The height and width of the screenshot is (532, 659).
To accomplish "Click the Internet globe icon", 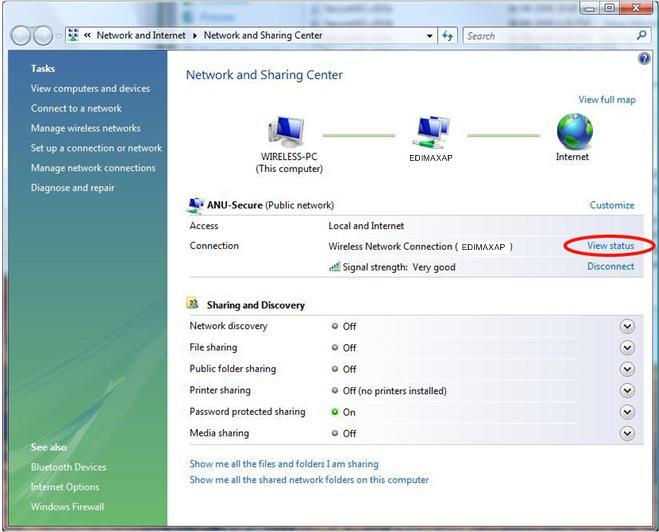I will pyautogui.click(x=574, y=131).
